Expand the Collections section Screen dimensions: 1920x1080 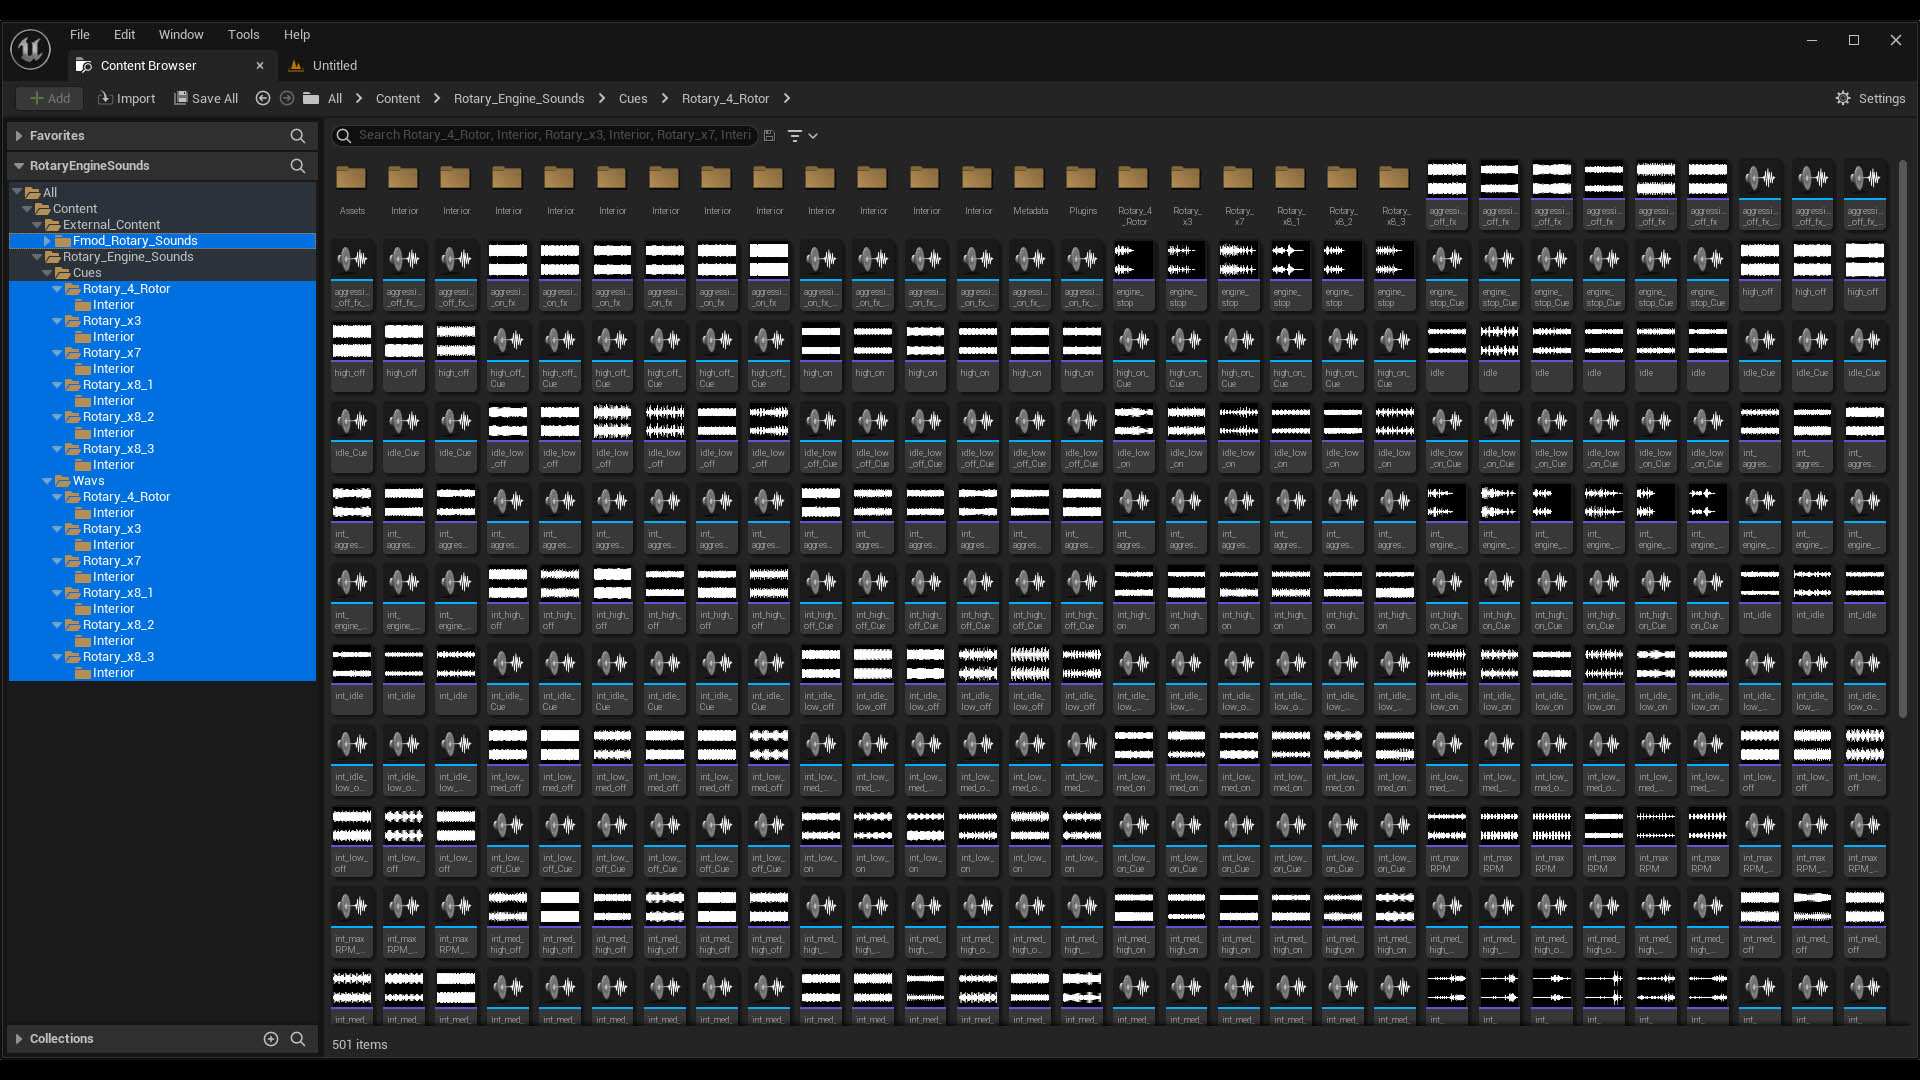(19, 1038)
